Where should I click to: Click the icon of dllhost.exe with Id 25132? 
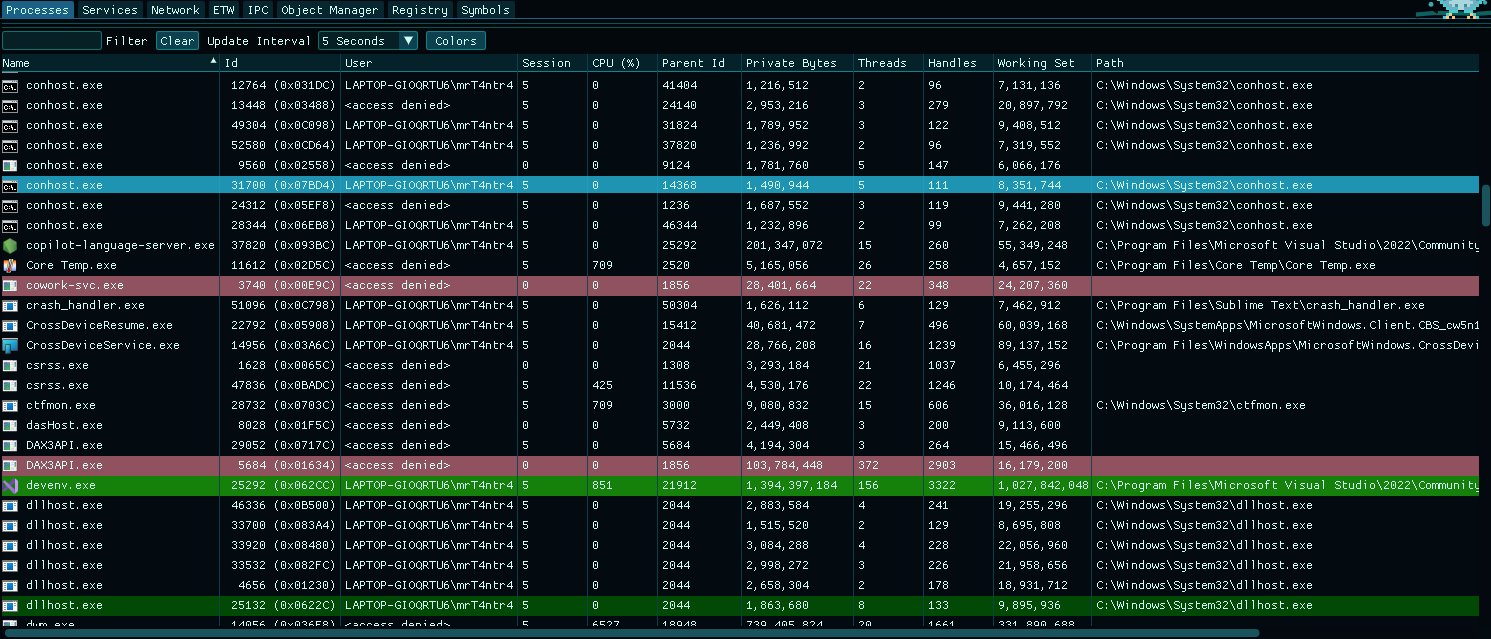[x=10, y=605]
